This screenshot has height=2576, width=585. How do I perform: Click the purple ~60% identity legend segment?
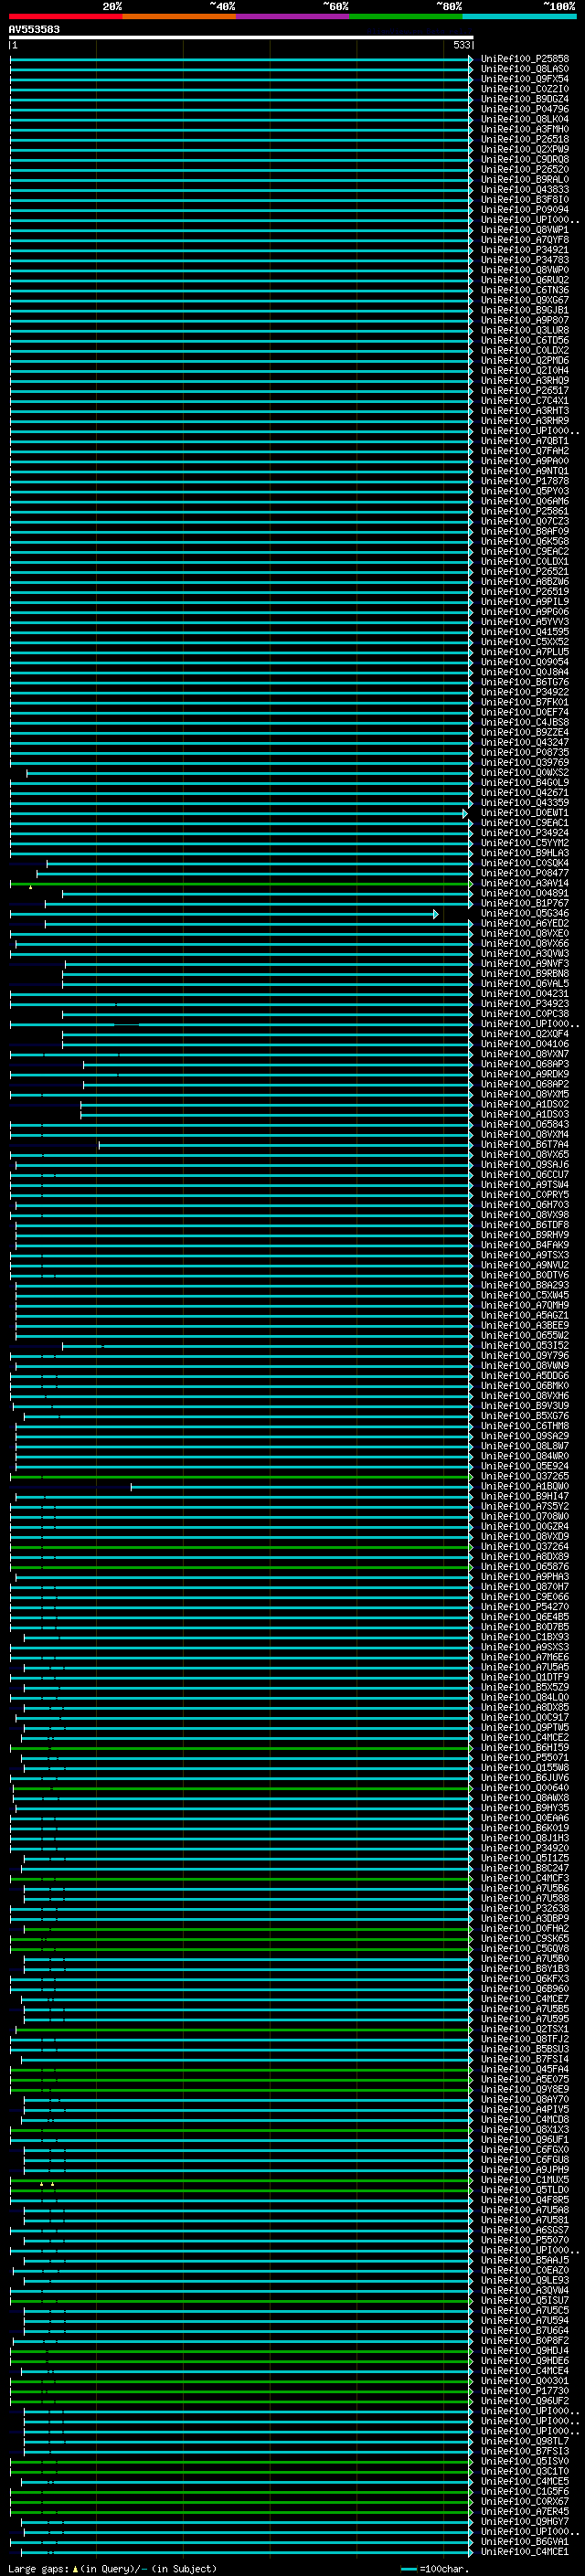coord(293,17)
